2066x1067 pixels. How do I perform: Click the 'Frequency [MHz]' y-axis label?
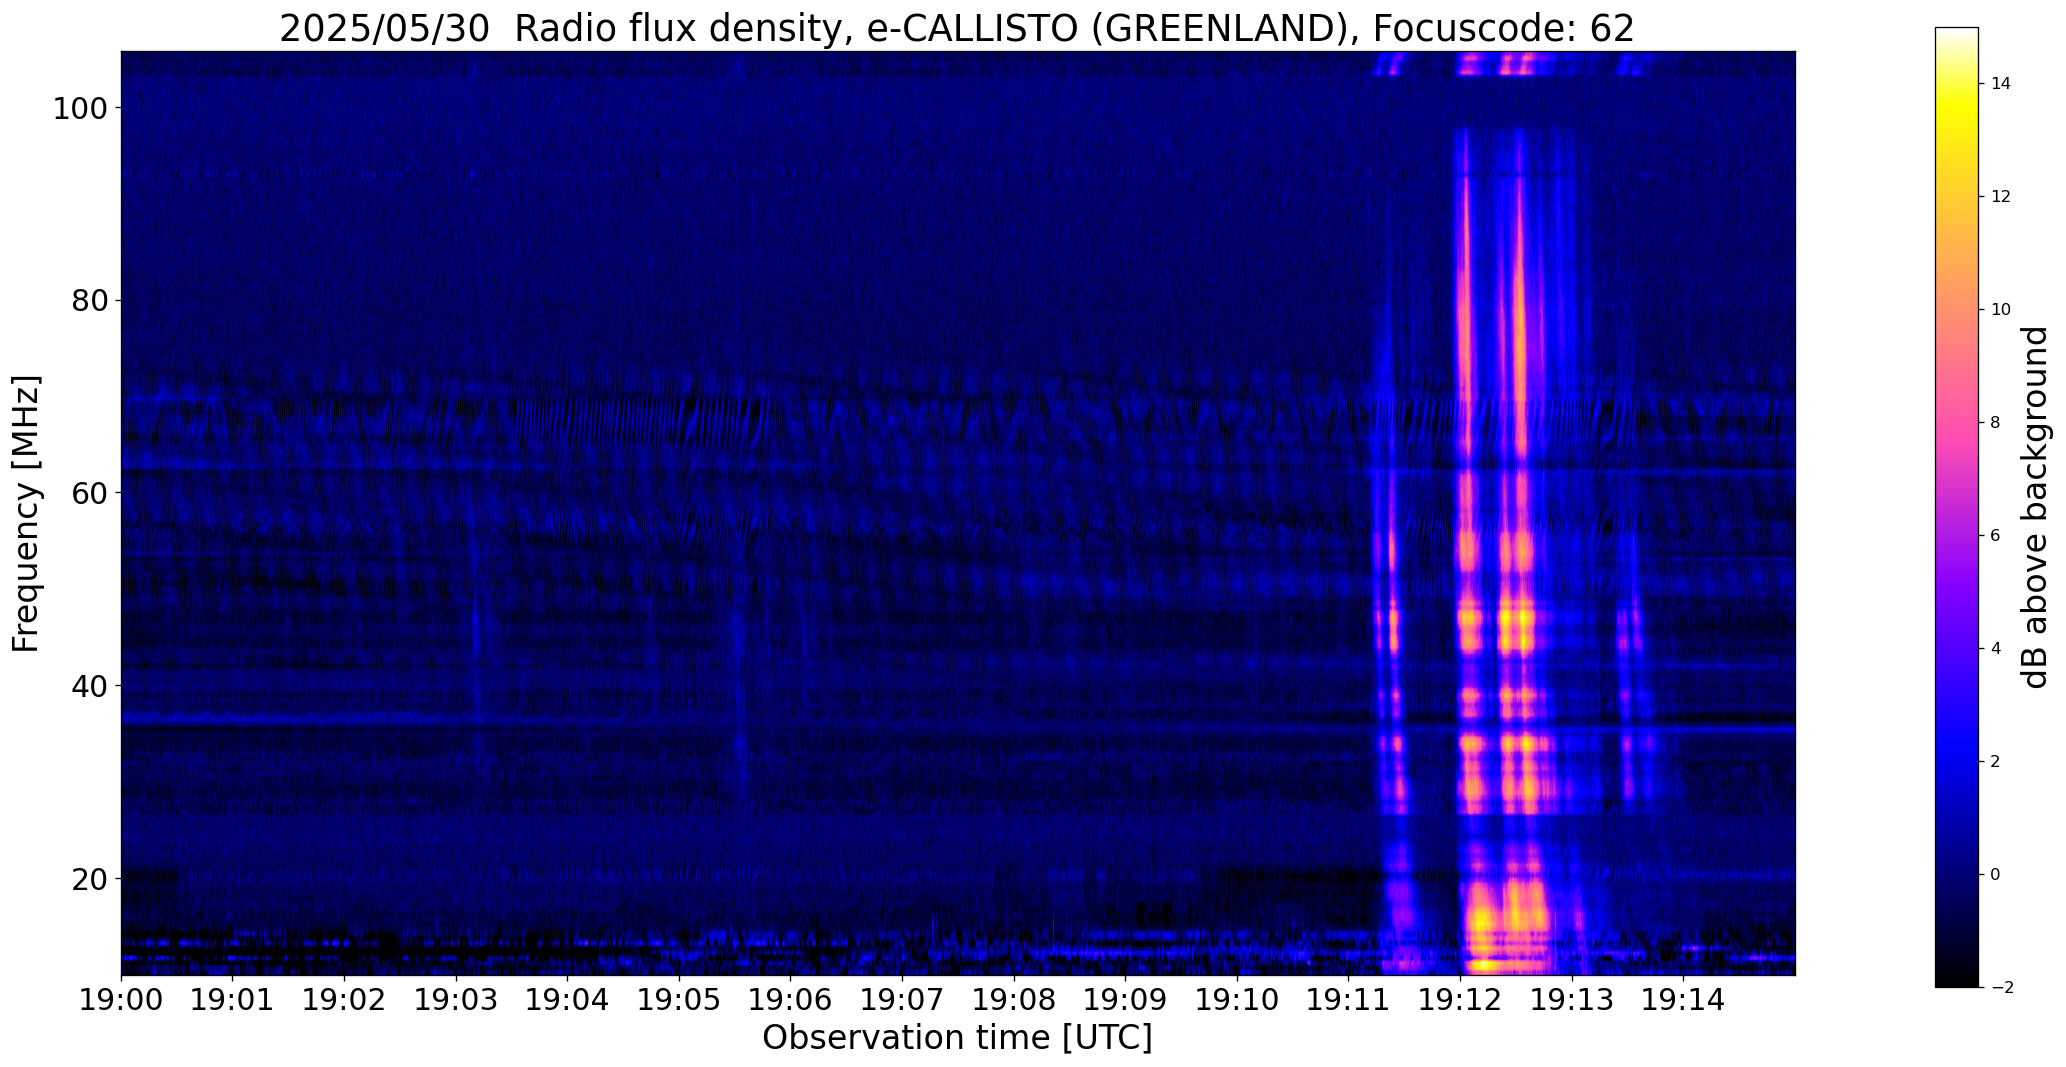(27, 513)
